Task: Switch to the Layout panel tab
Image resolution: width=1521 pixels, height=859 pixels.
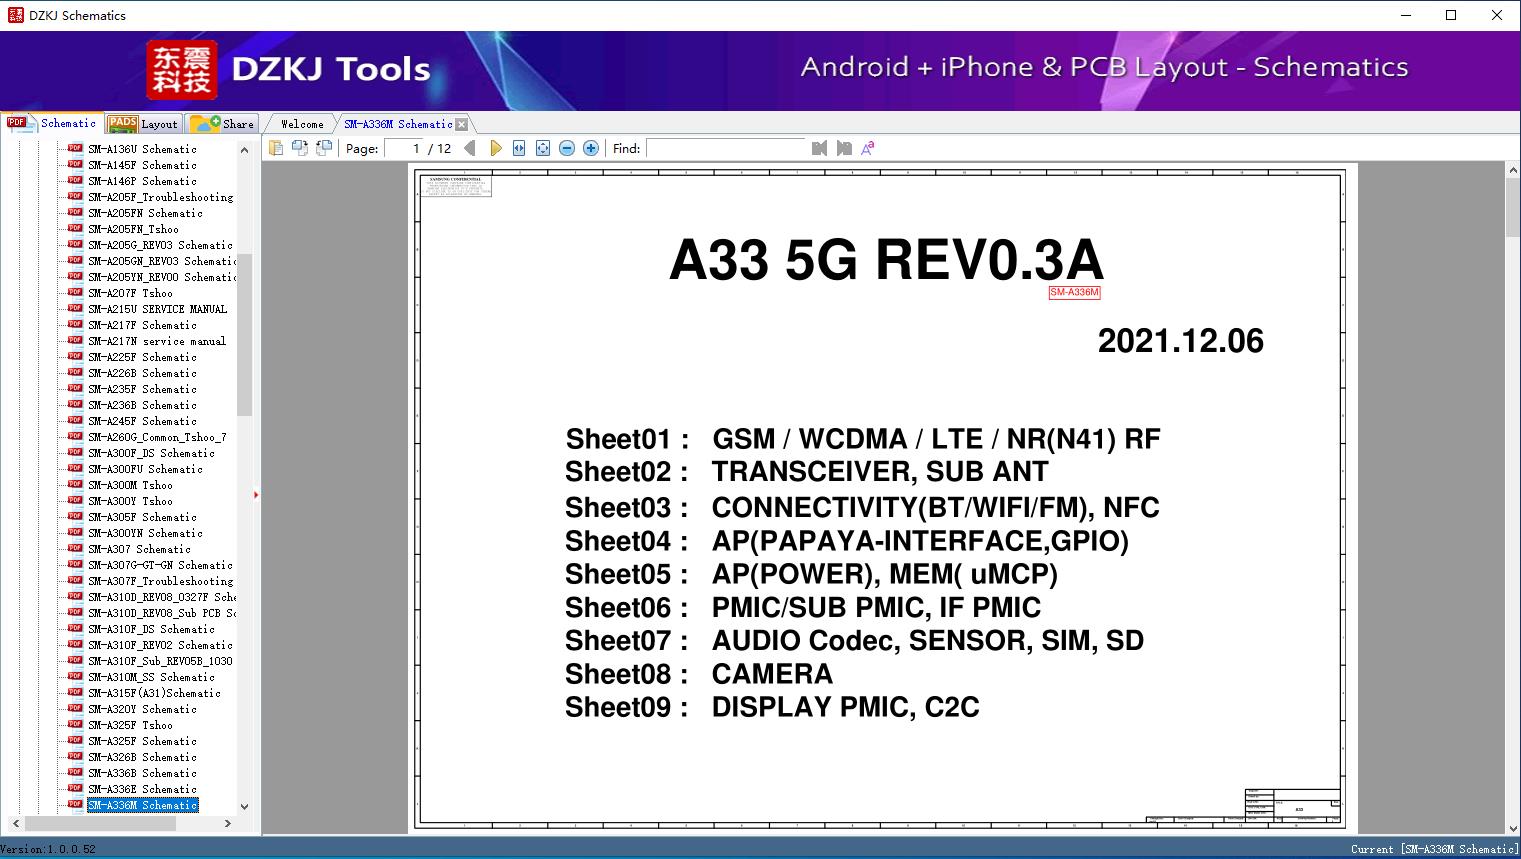Action: point(143,124)
